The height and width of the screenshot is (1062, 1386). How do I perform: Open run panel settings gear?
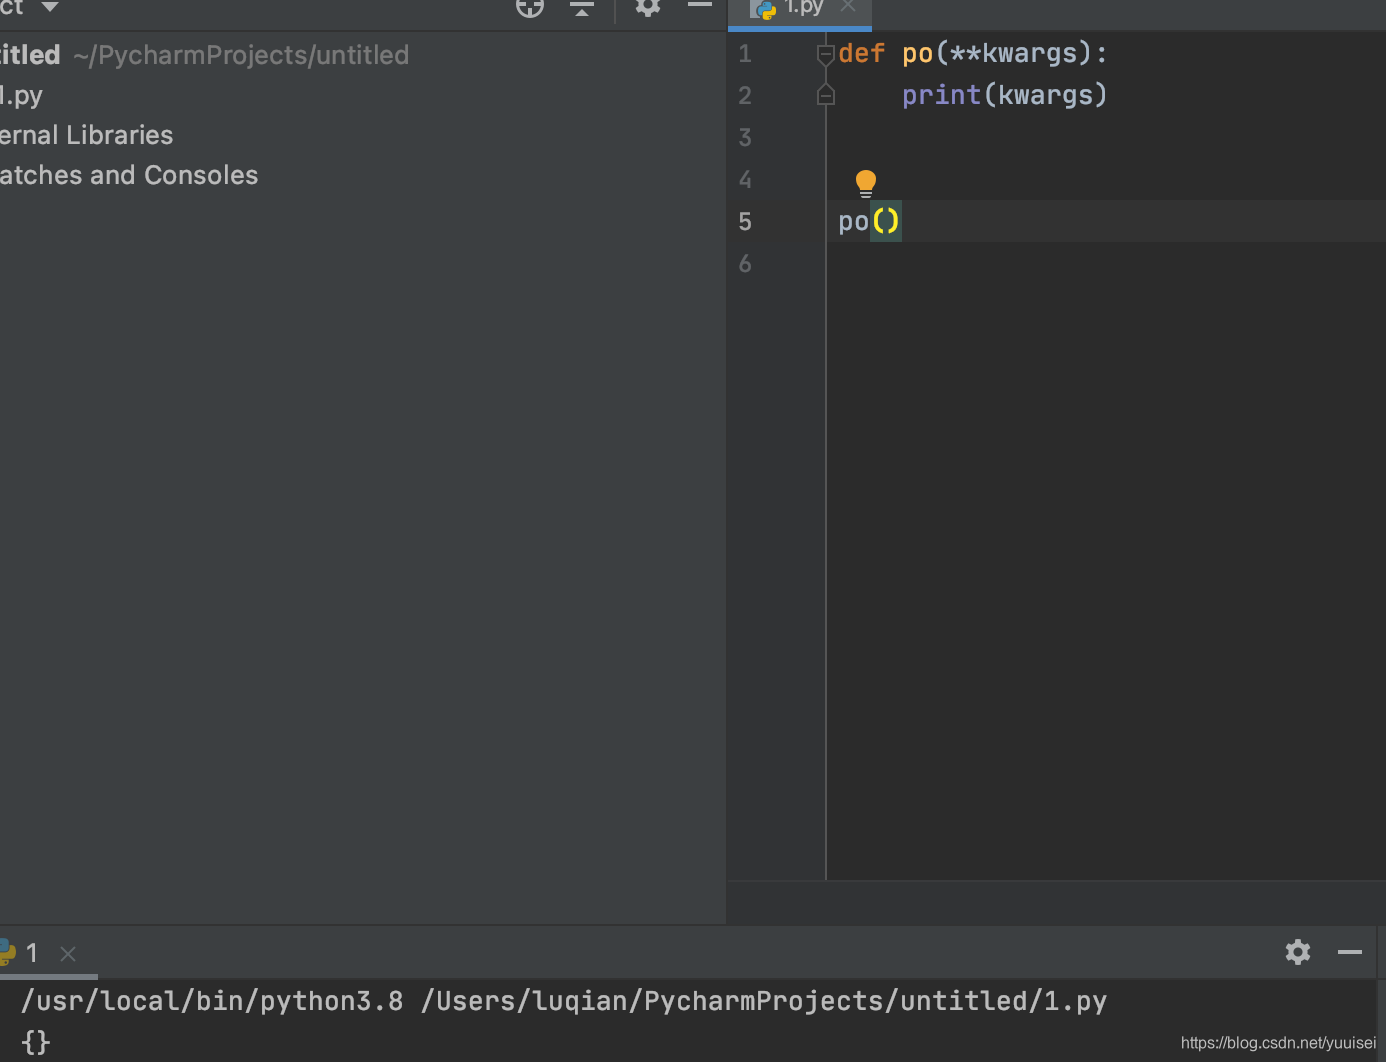[x=1298, y=952]
